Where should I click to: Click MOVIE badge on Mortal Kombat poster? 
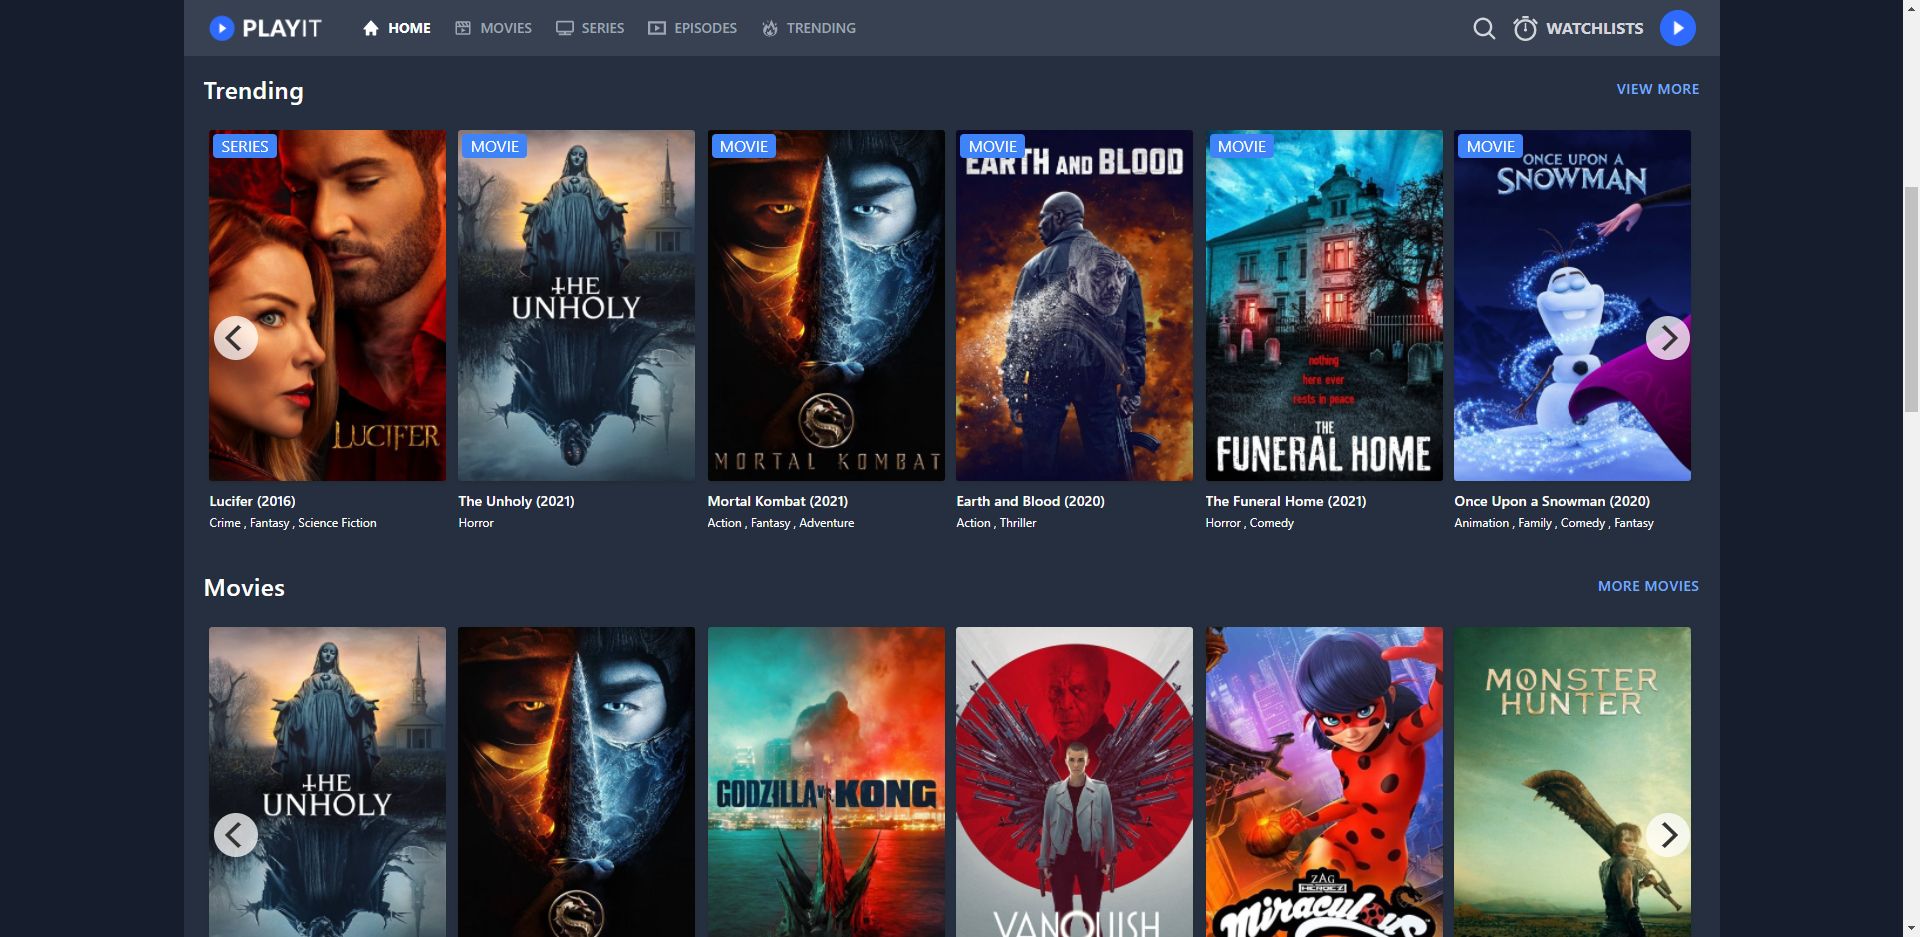744,146
